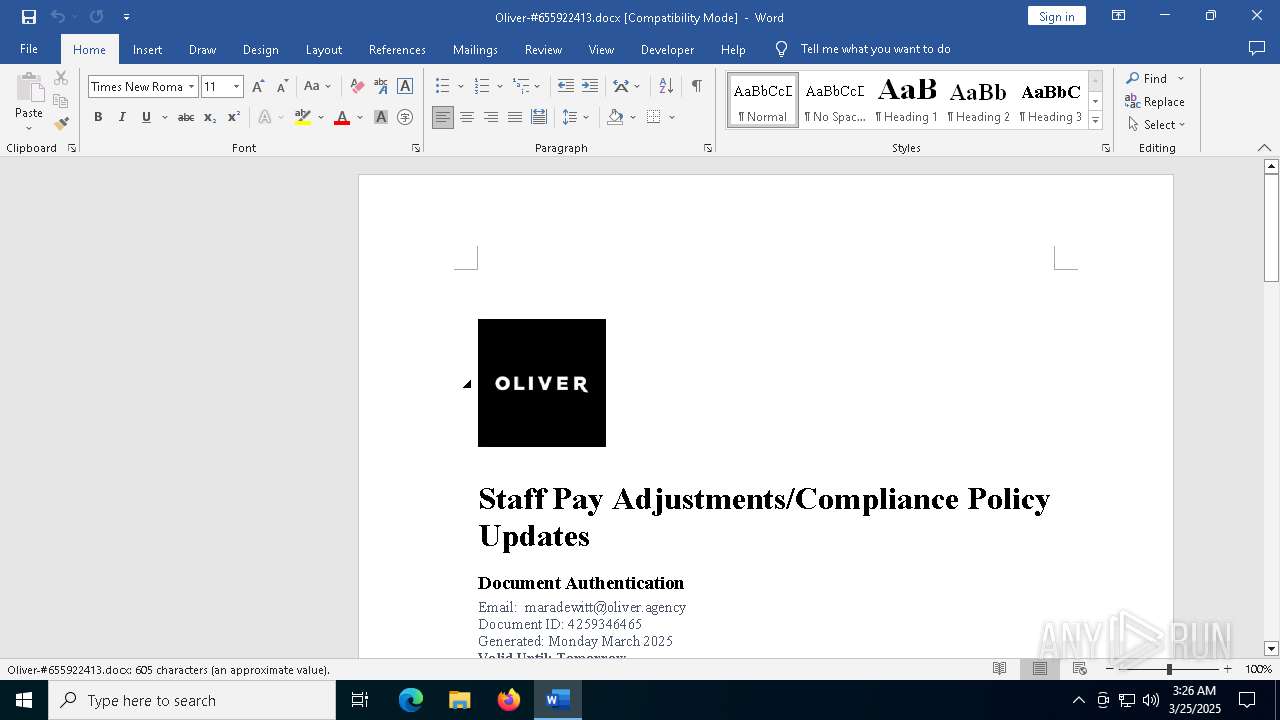Viewport: 1280px width, 720px height.
Task: Switch to the Design tab
Action: (260, 49)
